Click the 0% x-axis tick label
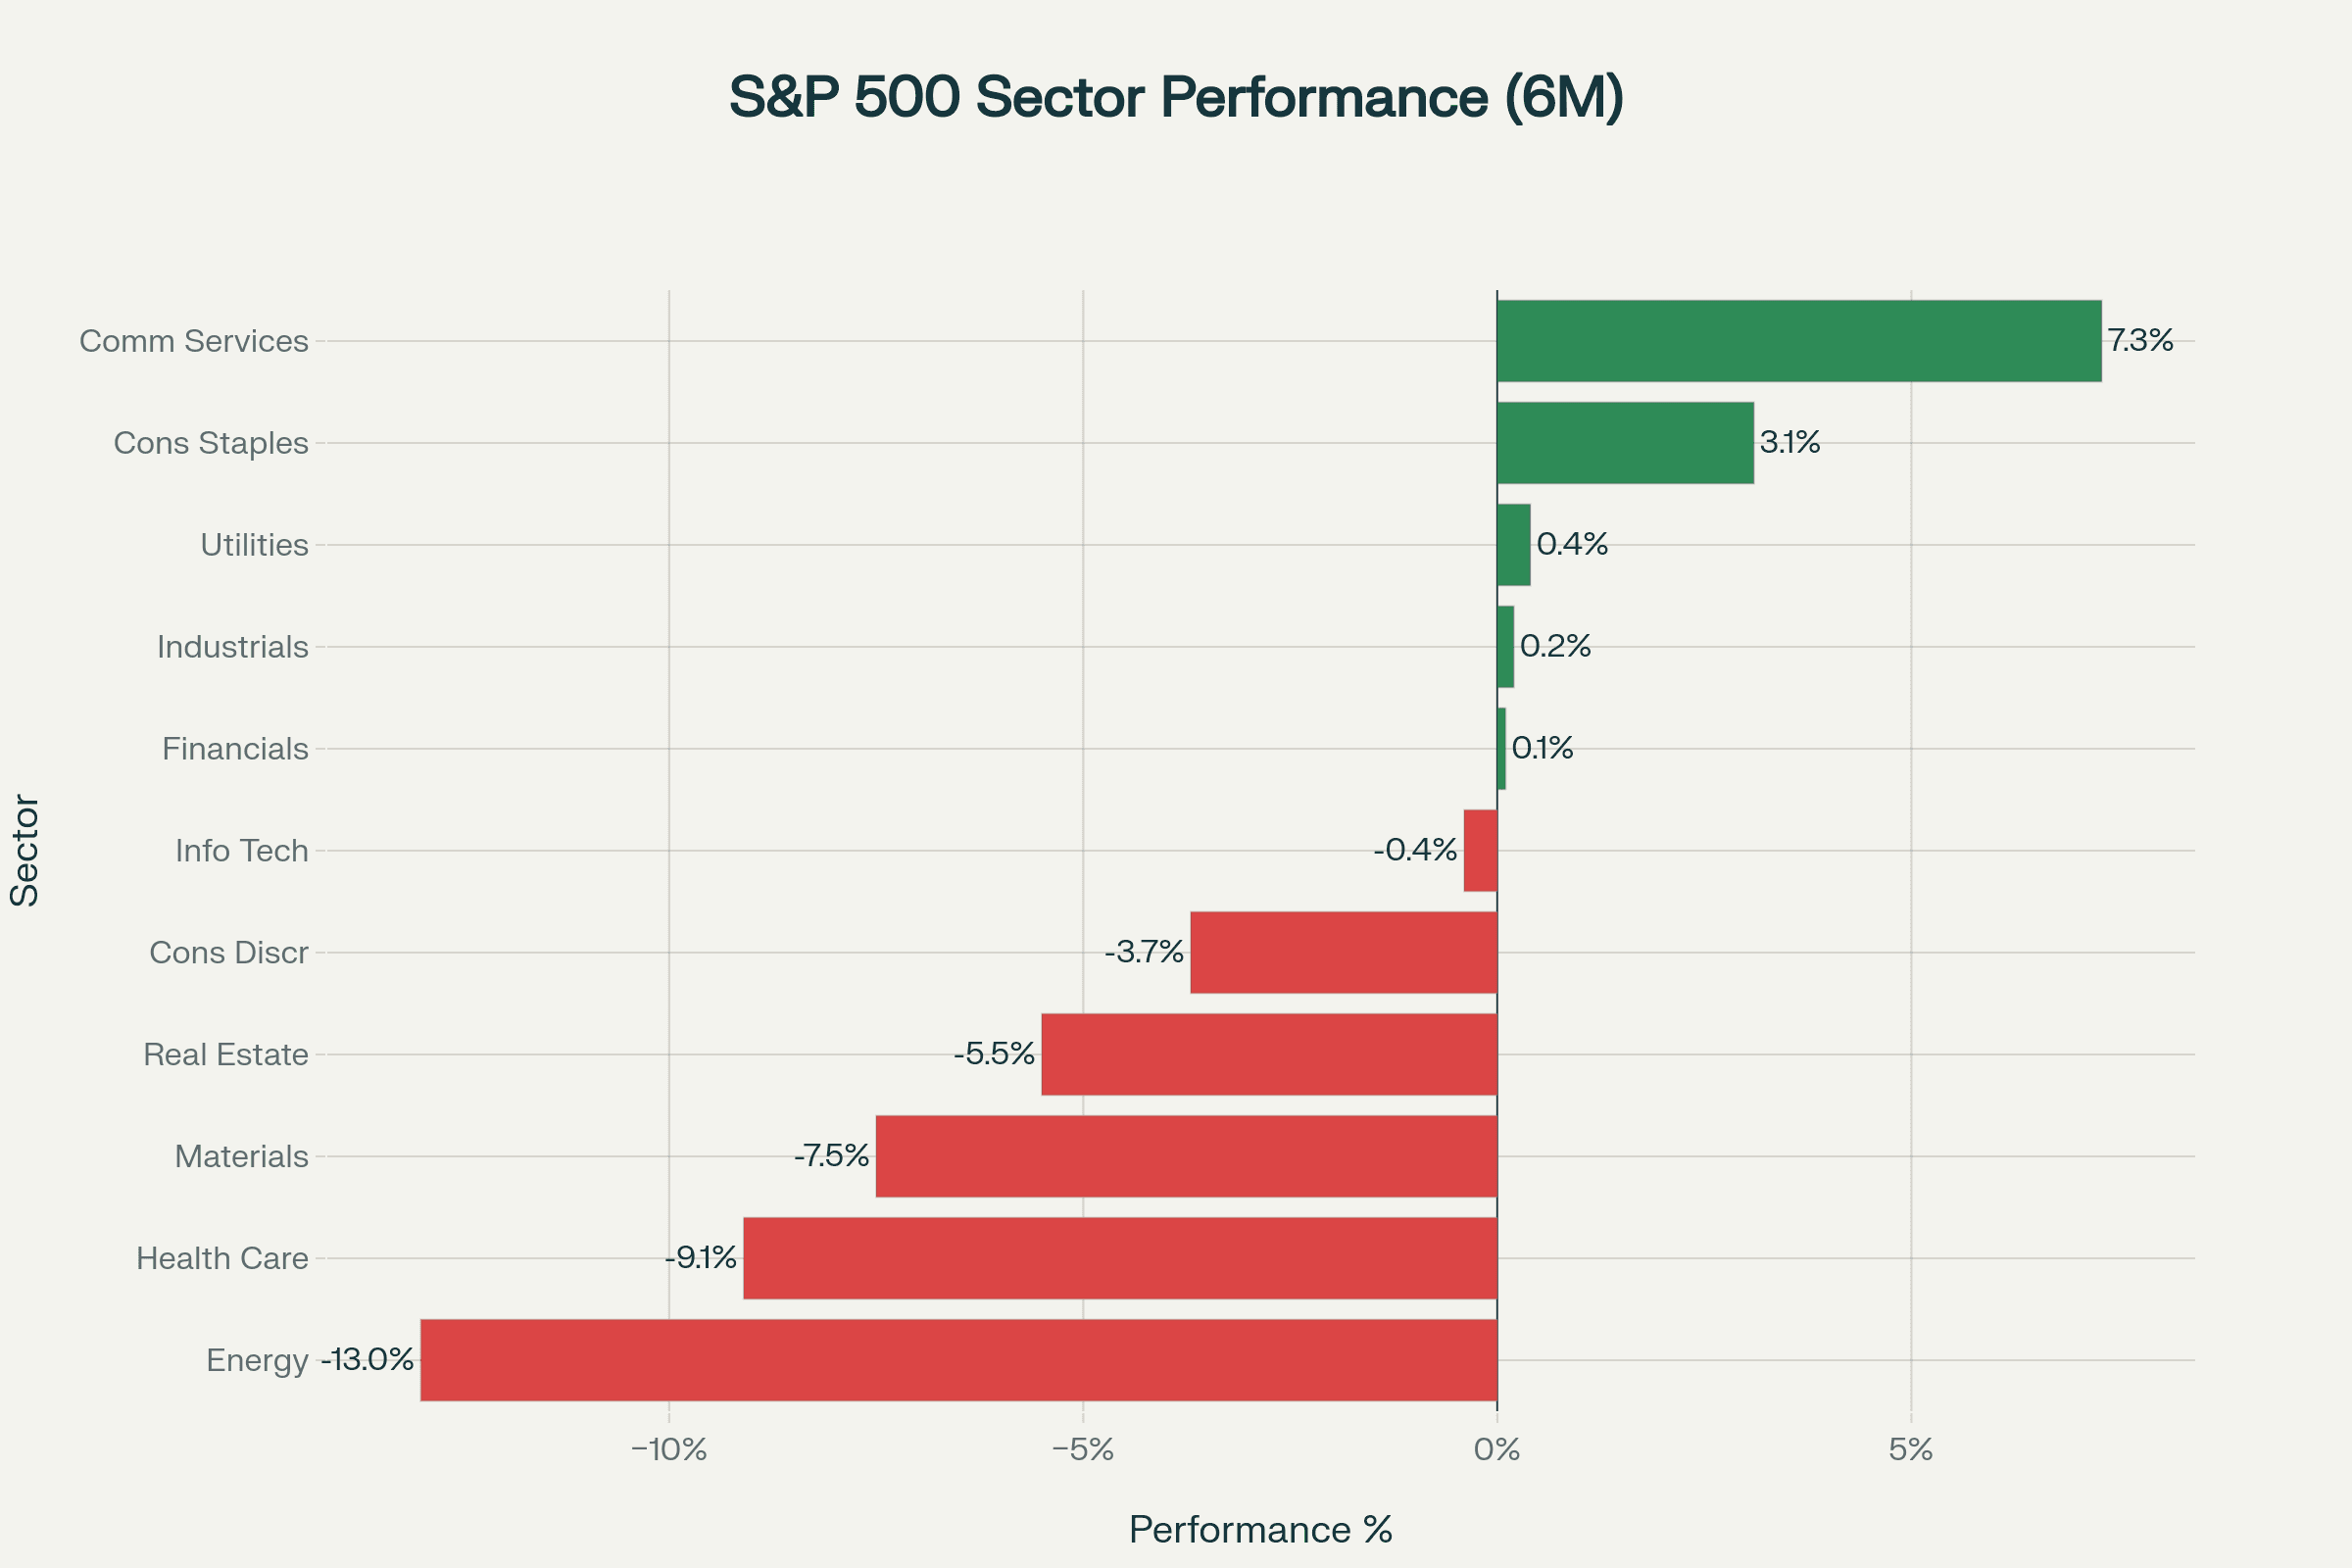Viewport: 2352px width, 1568px height. click(1497, 1450)
